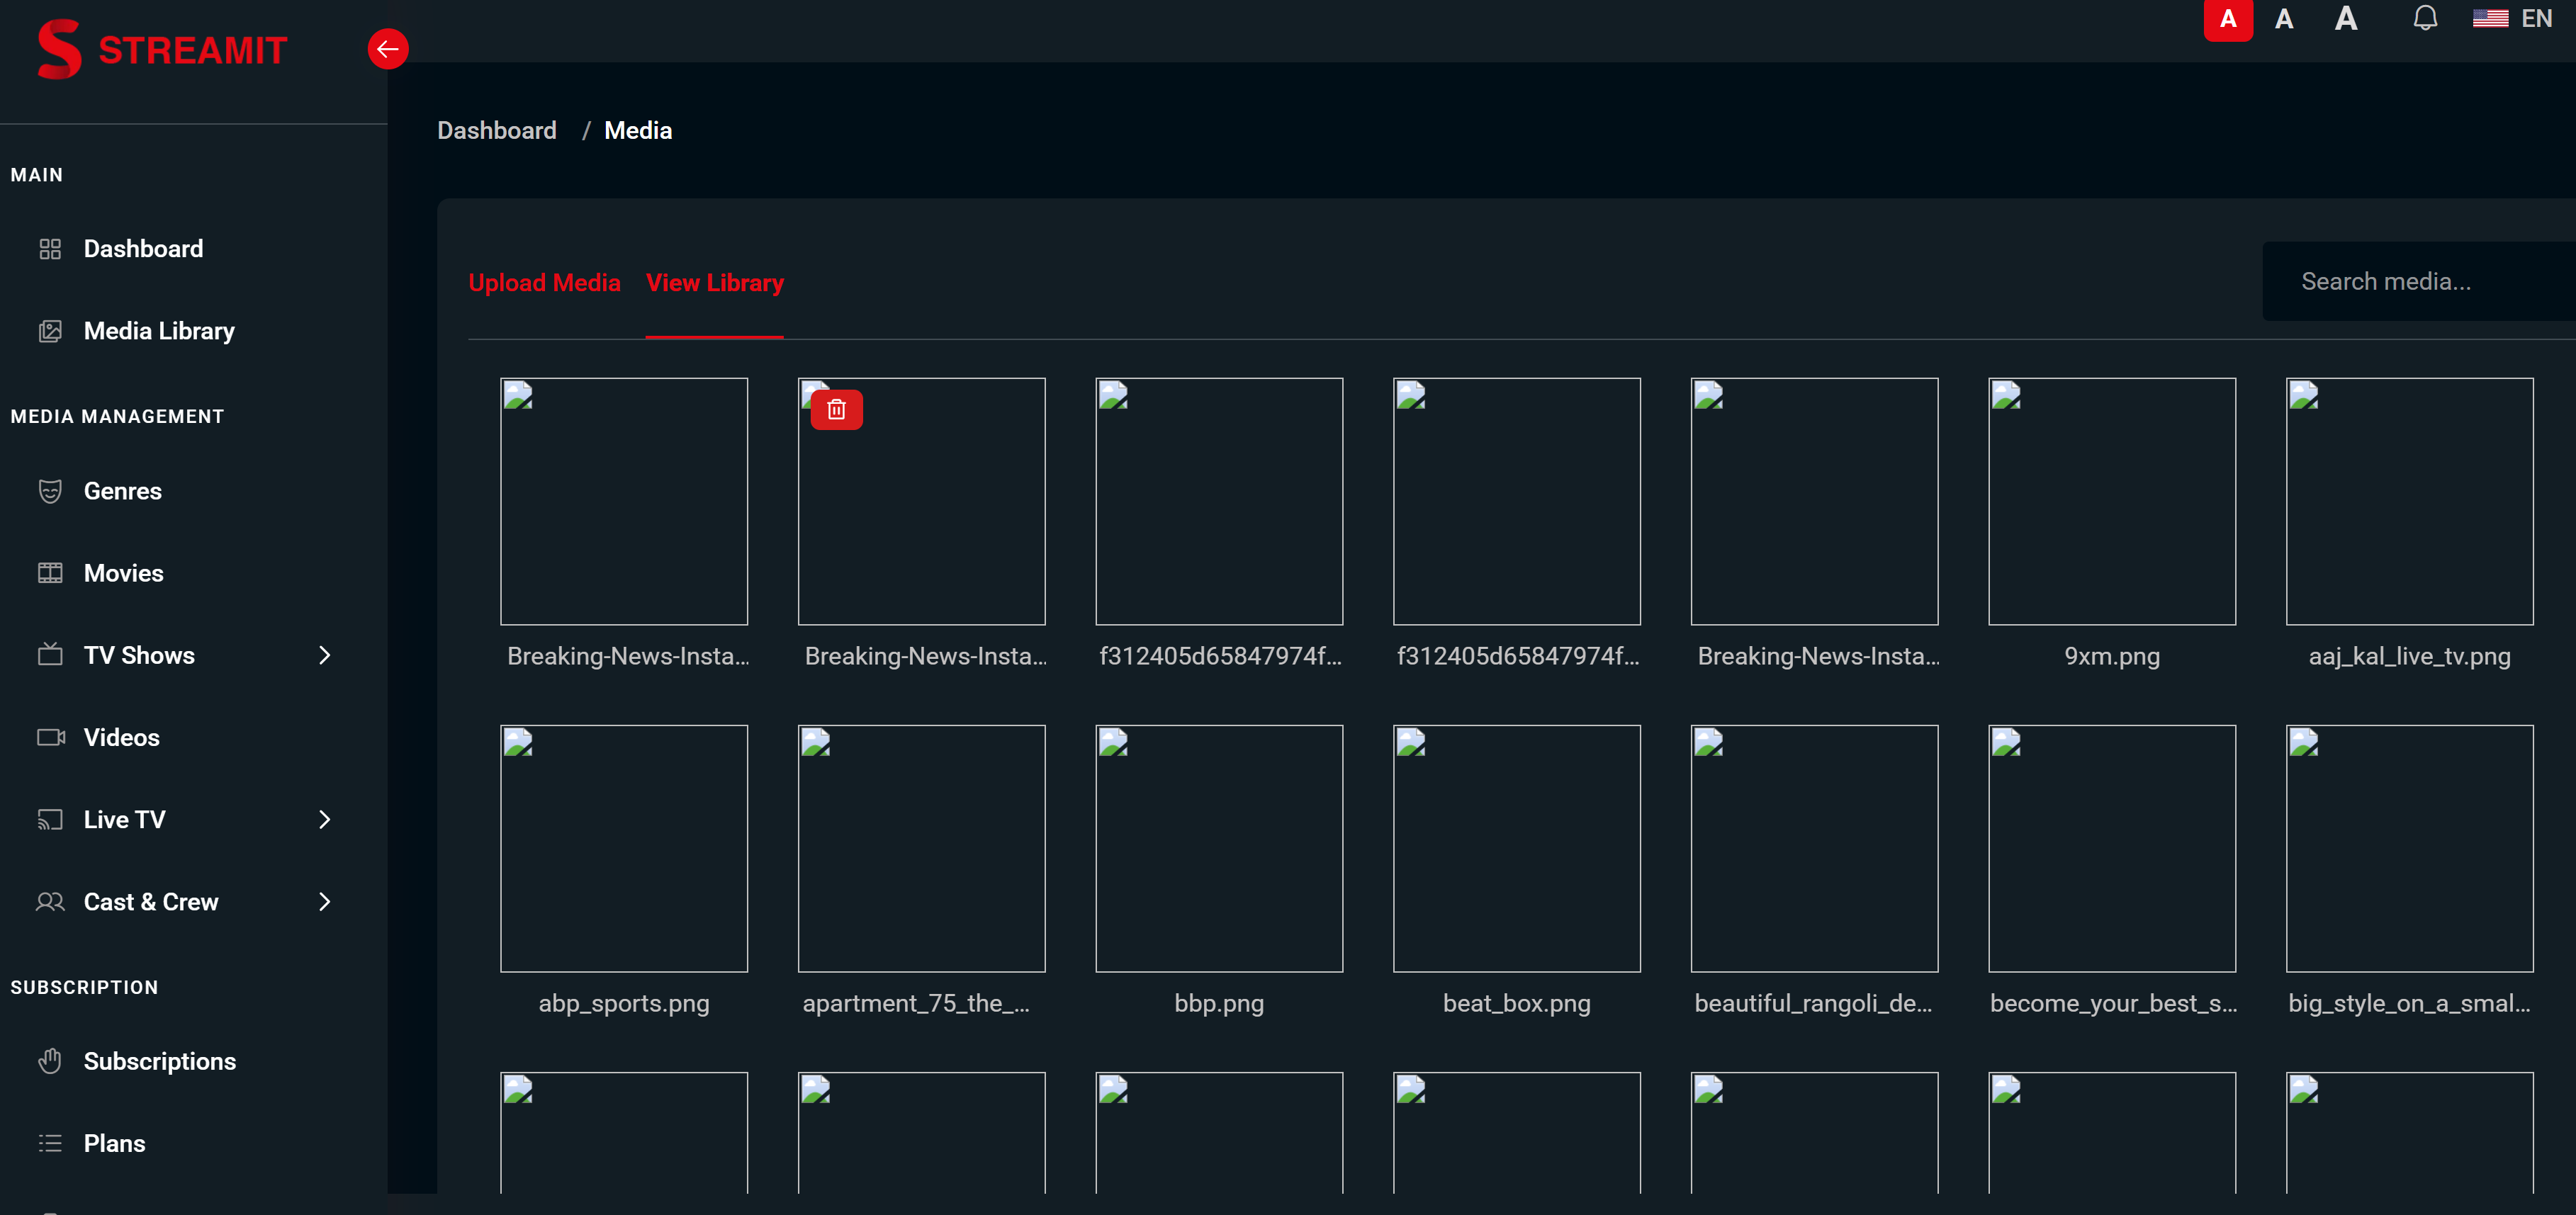
Task: Click the beat_box.png file name
Action: 1517,1004
